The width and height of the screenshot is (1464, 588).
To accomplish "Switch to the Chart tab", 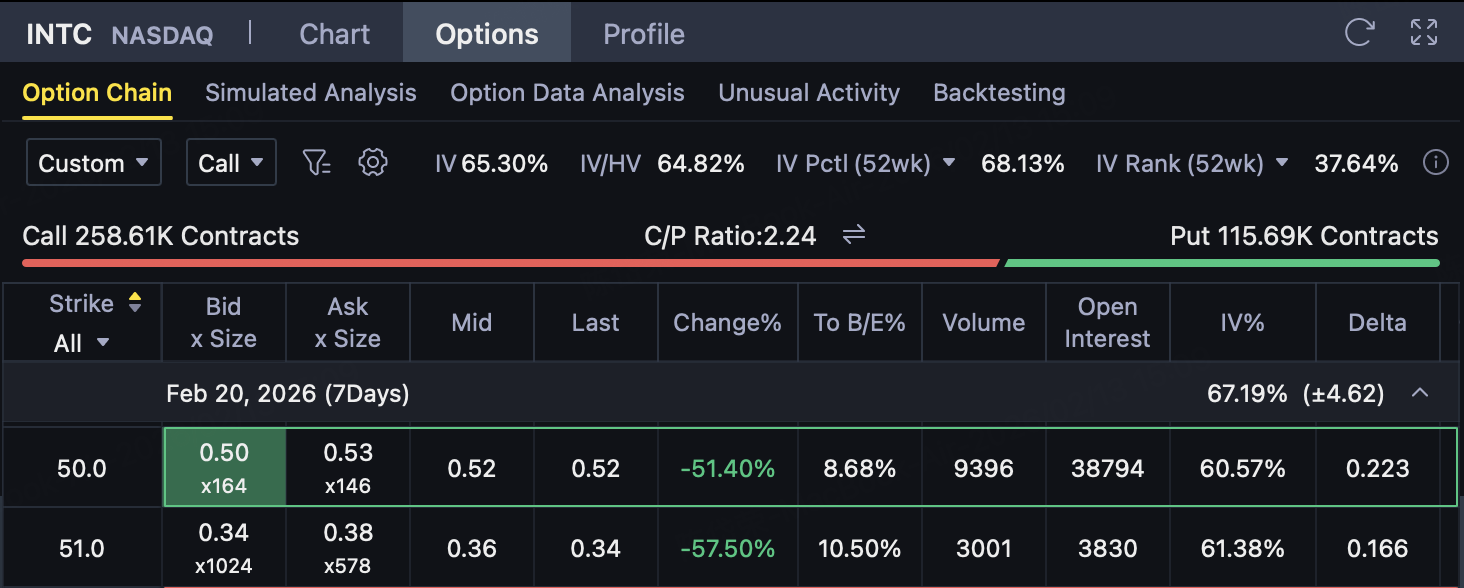I will tap(334, 34).
